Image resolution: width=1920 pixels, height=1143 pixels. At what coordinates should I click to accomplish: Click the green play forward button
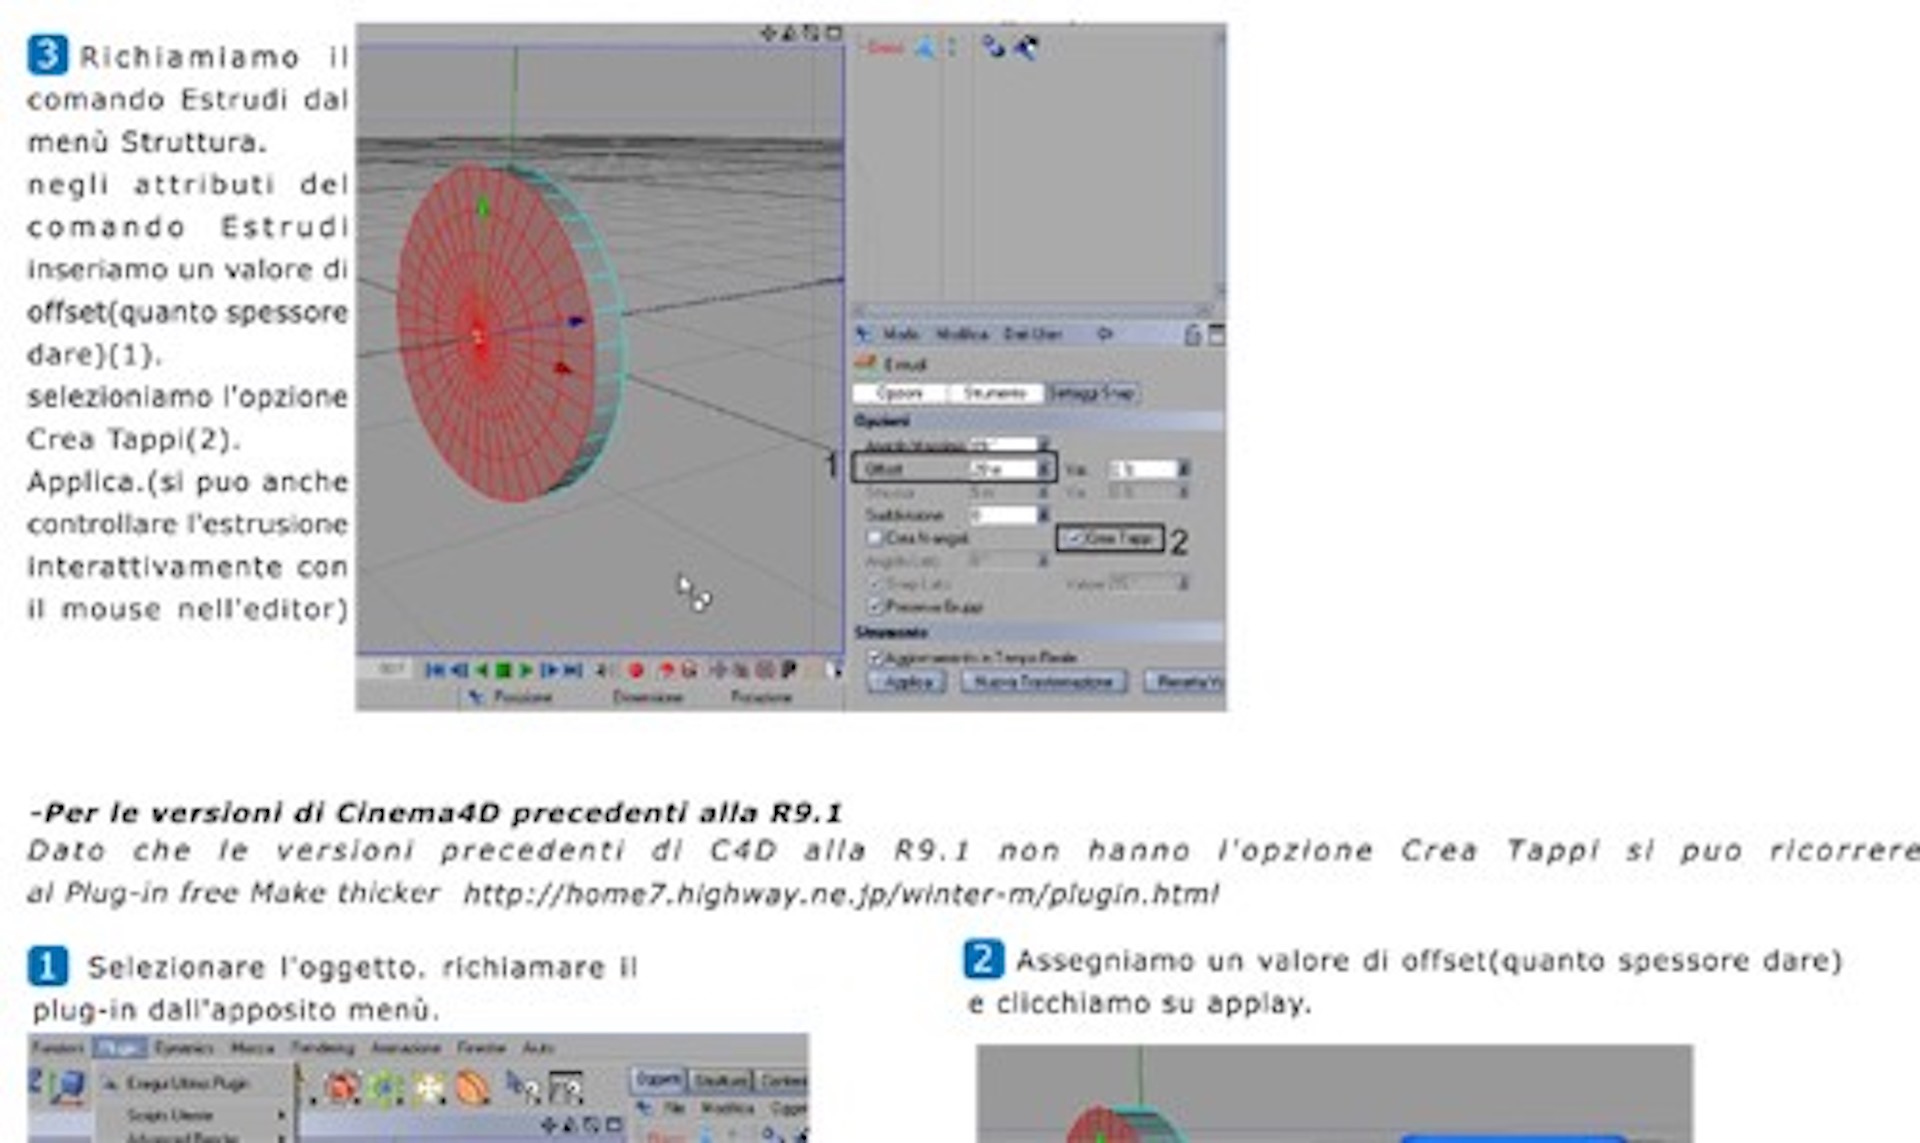tap(525, 670)
